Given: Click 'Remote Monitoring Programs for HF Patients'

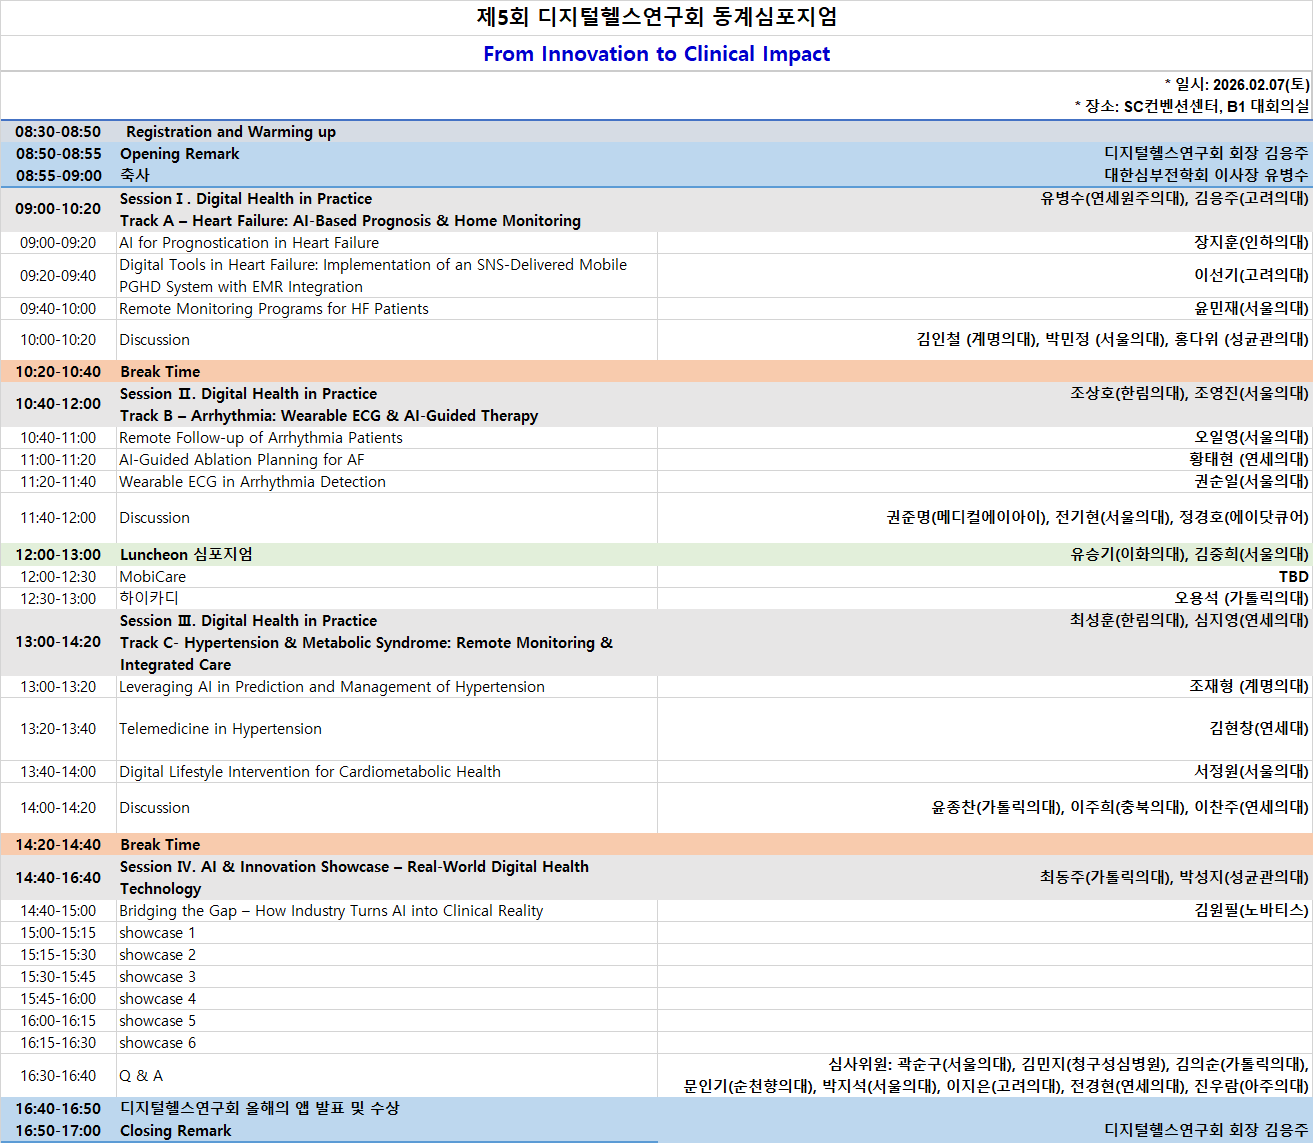Looking at the screenshot, I should point(273,309).
